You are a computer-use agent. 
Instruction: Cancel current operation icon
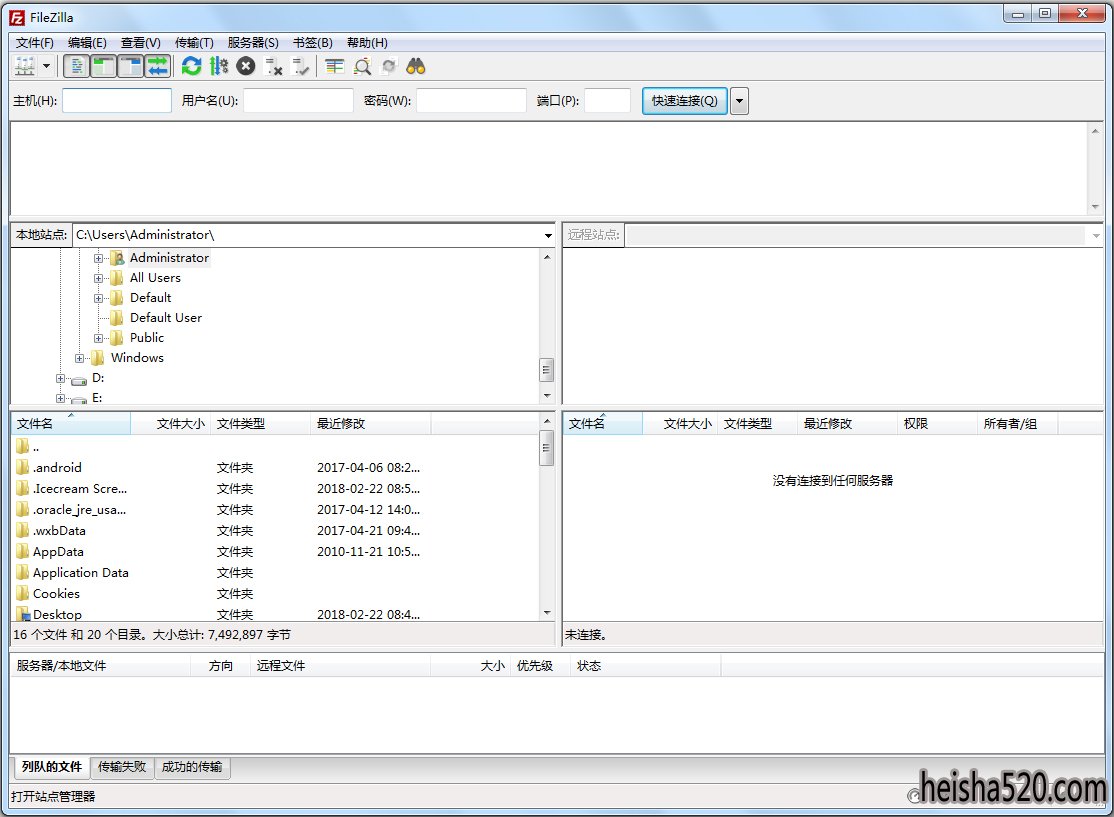246,67
